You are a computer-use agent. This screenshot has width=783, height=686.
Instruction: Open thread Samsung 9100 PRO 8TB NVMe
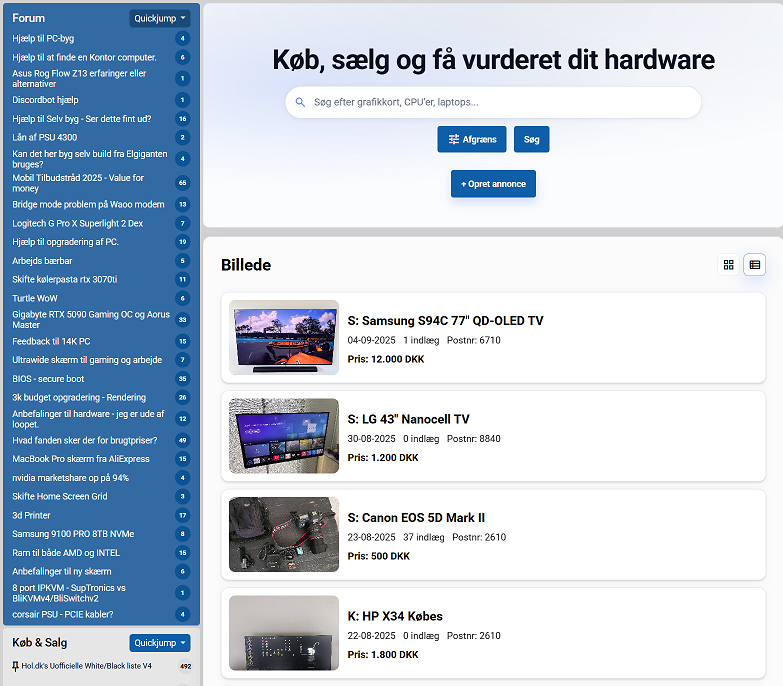(x=73, y=534)
